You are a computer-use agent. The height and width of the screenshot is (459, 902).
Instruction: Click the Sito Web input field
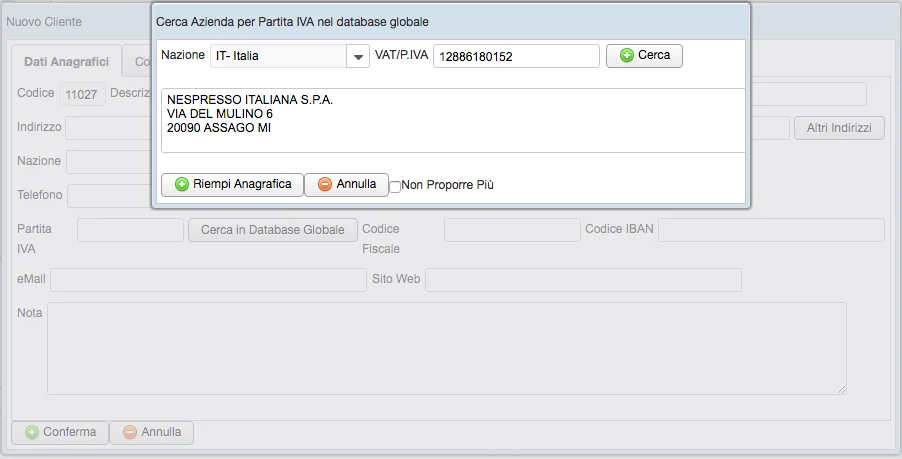[583, 280]
